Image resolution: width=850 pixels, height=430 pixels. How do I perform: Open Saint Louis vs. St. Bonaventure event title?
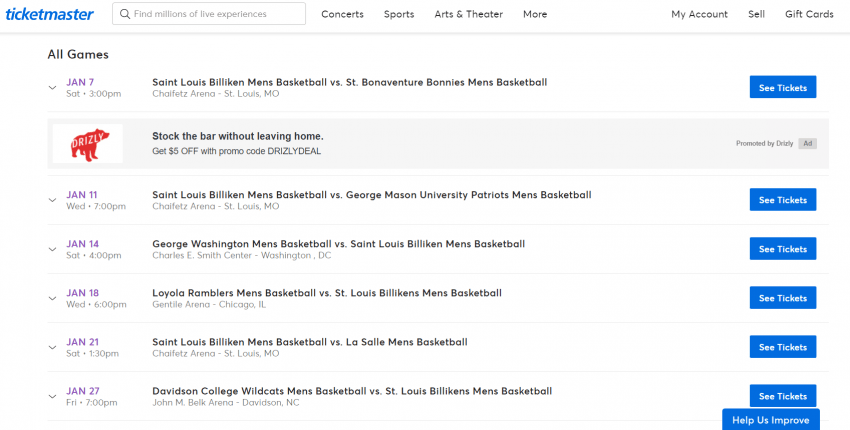click(350, 82)
